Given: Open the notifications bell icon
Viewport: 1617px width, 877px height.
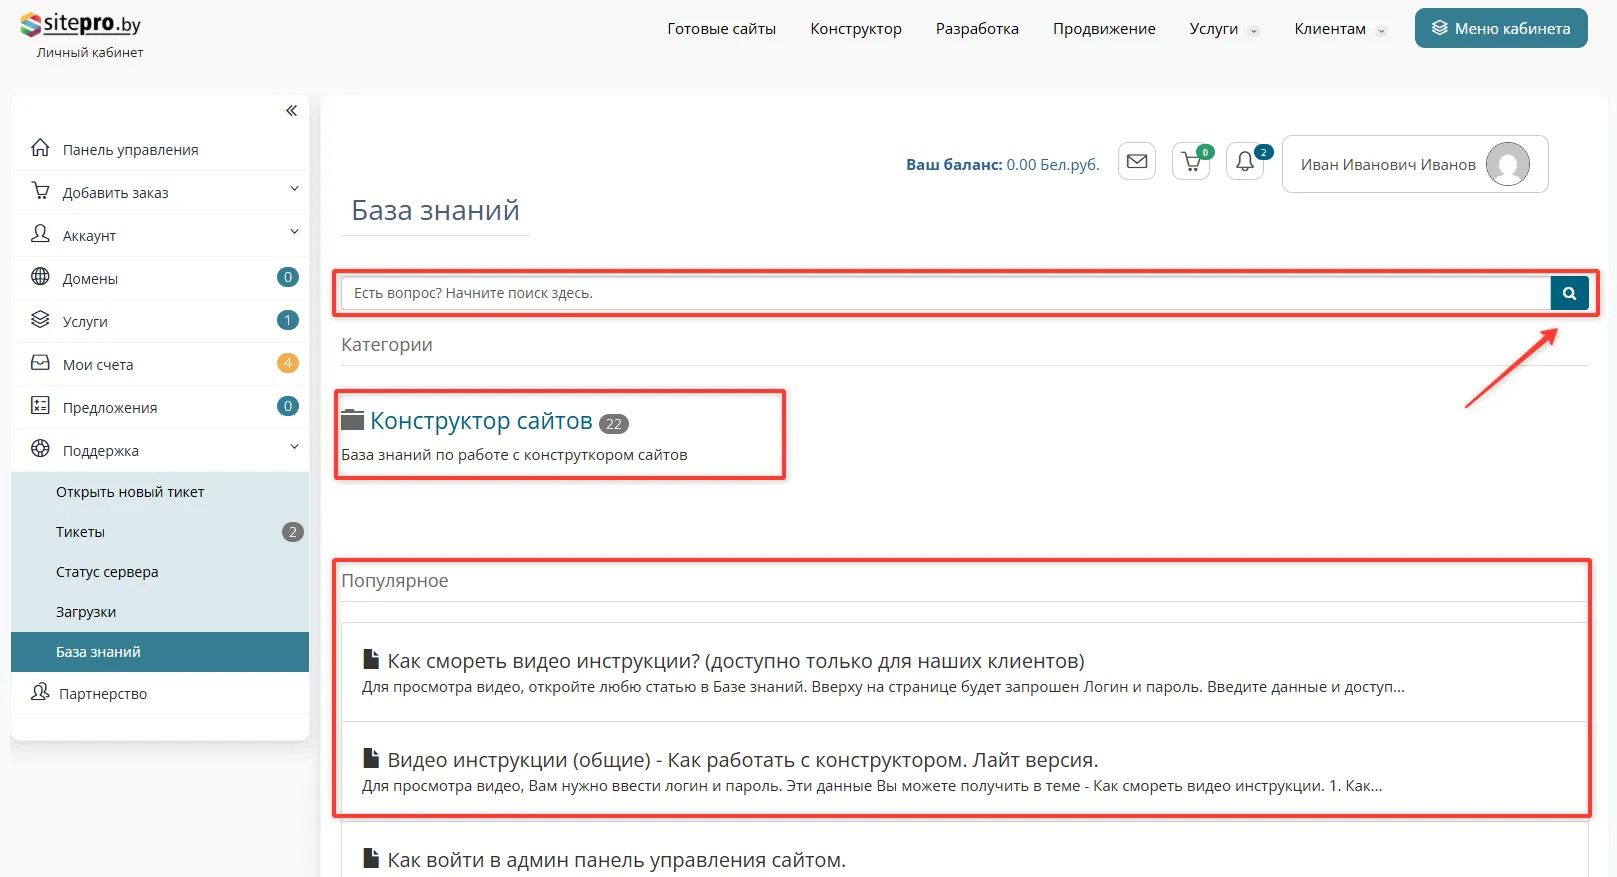Looking at the screenshot, I should click(x=1245, y=161).
